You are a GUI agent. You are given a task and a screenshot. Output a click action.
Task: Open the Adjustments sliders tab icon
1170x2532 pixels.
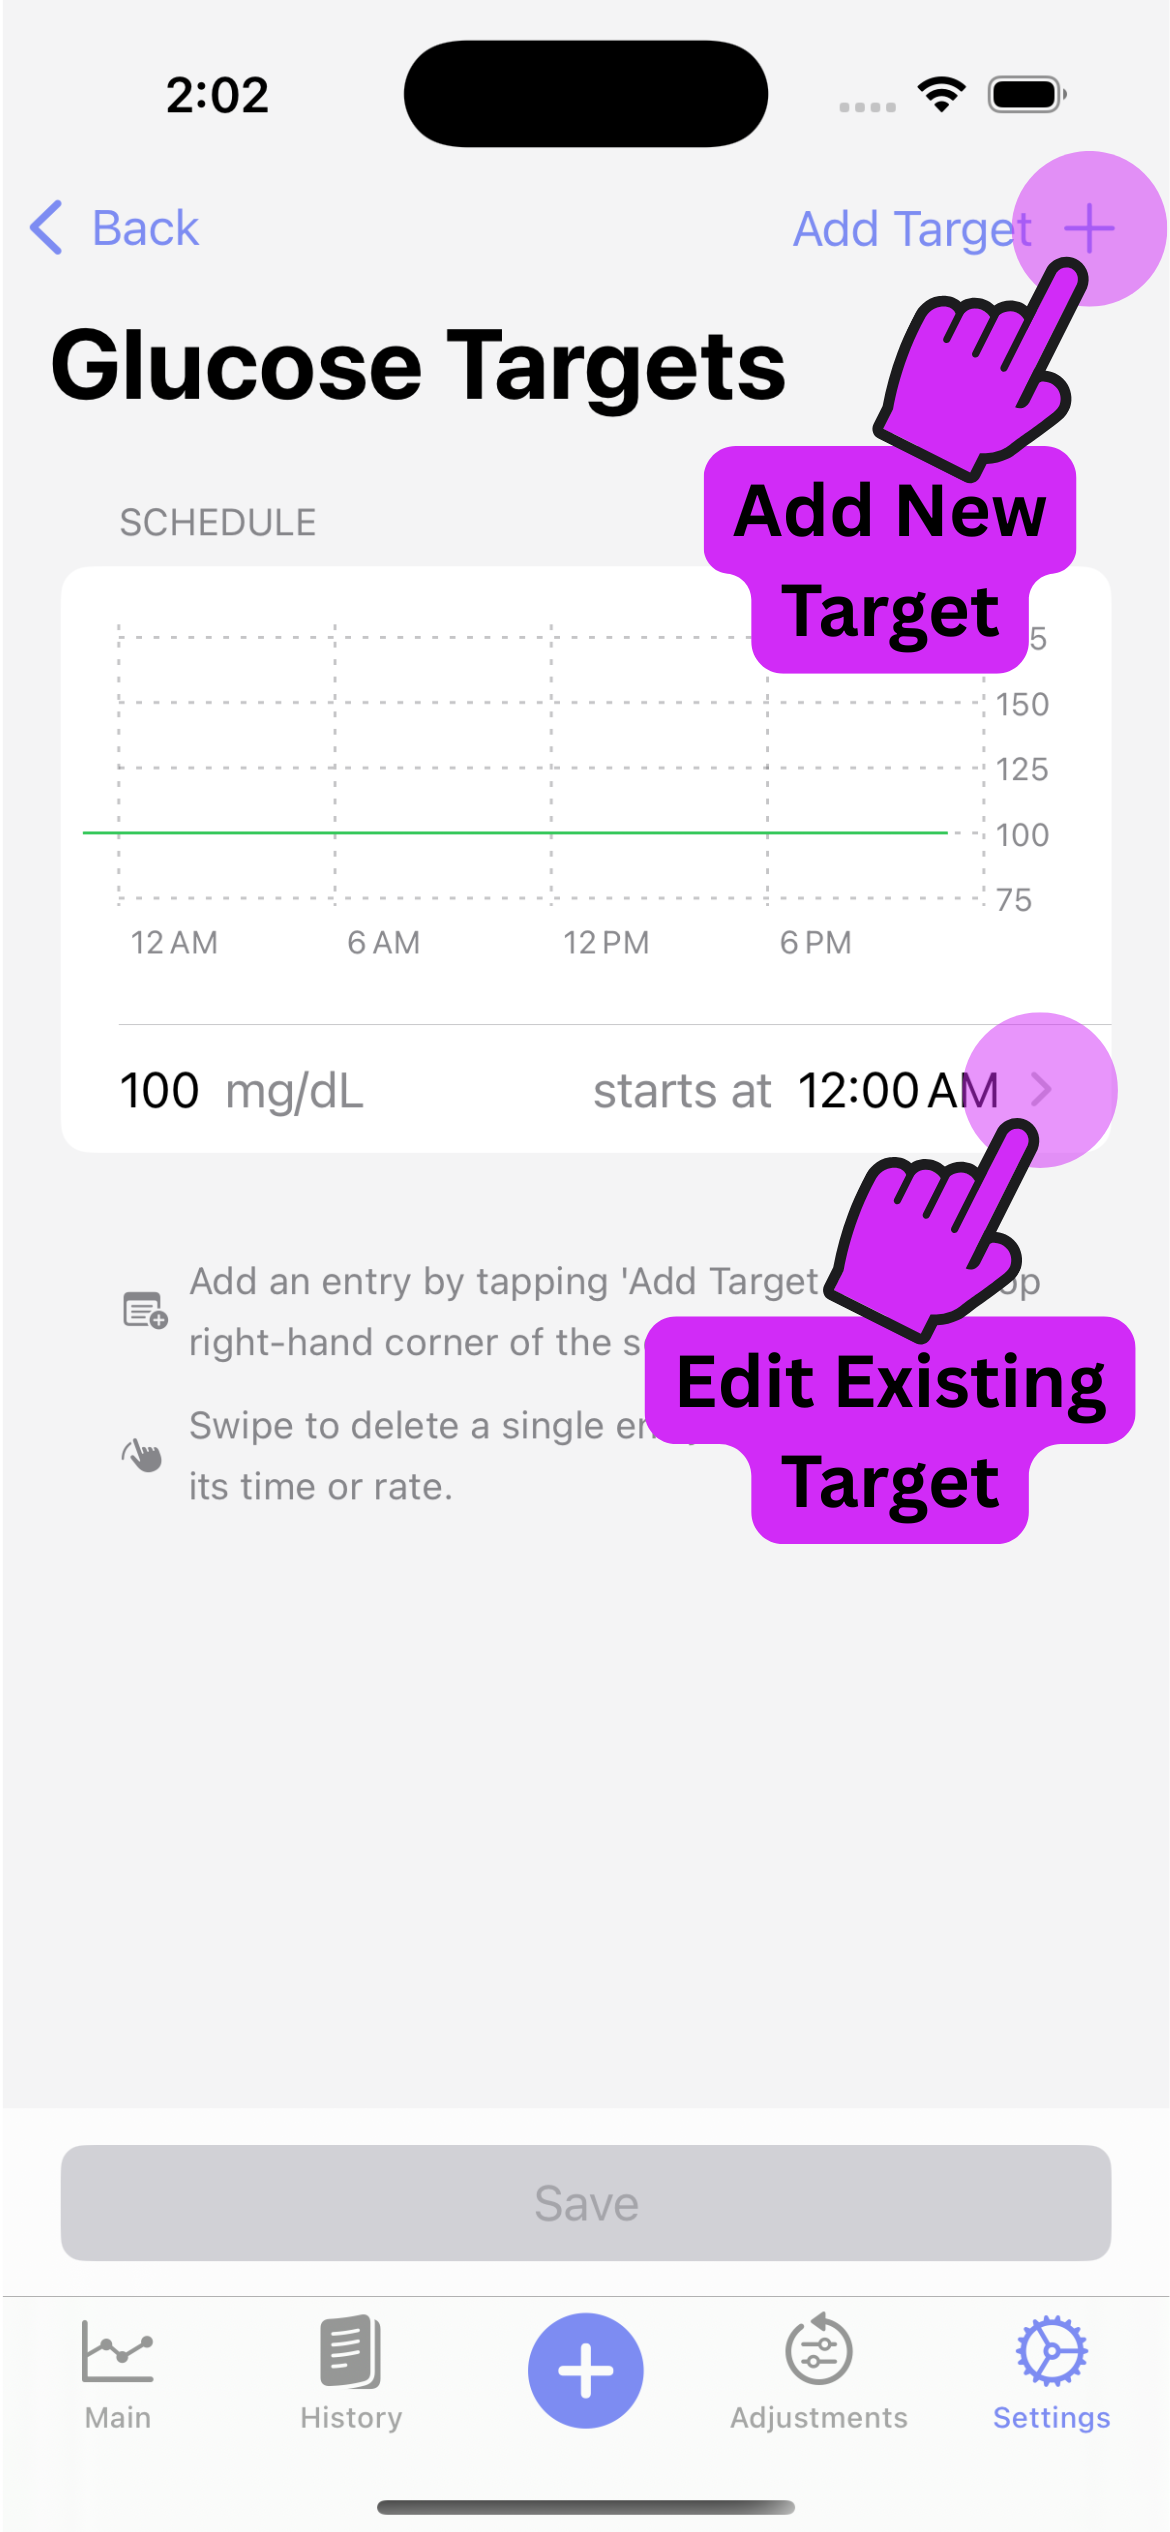pos(818,2351)
